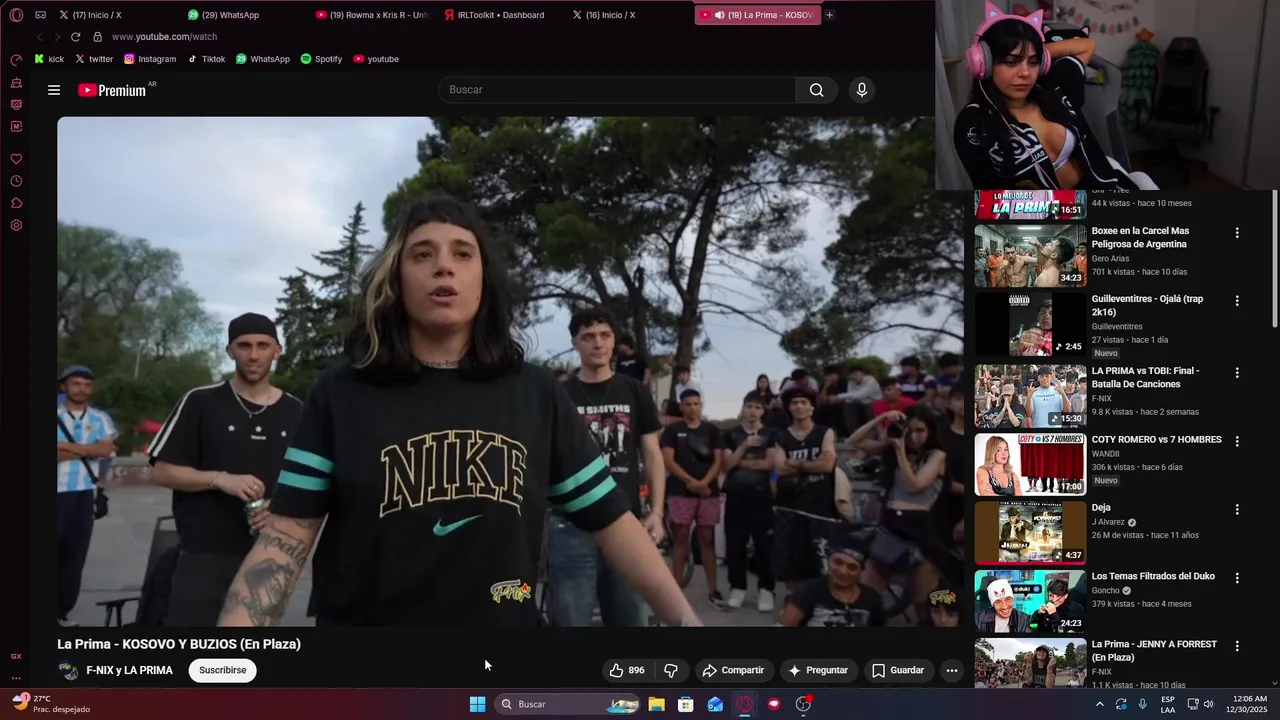Click the YouTube search magnifier button
This screenshot has width=1280, height=720.
click(817, 90)
